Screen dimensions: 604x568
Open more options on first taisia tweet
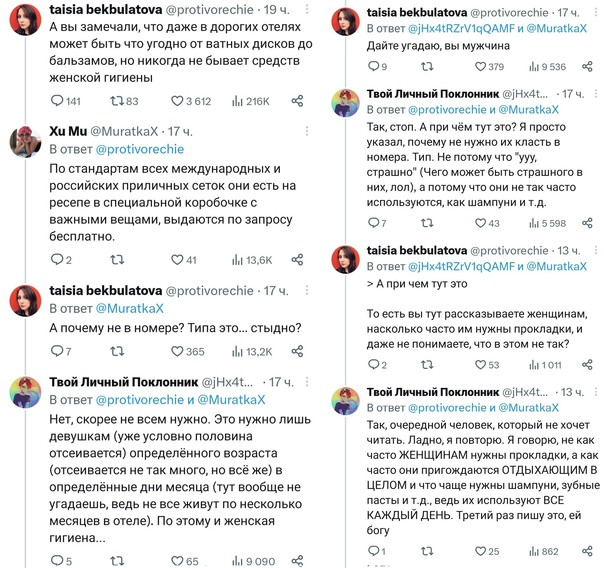click(x=307, y=9)
